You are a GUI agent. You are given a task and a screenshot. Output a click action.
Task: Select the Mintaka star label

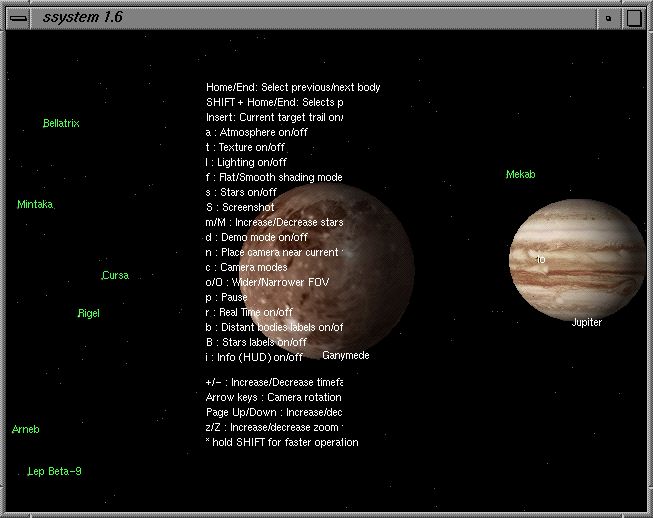point(35,204)
